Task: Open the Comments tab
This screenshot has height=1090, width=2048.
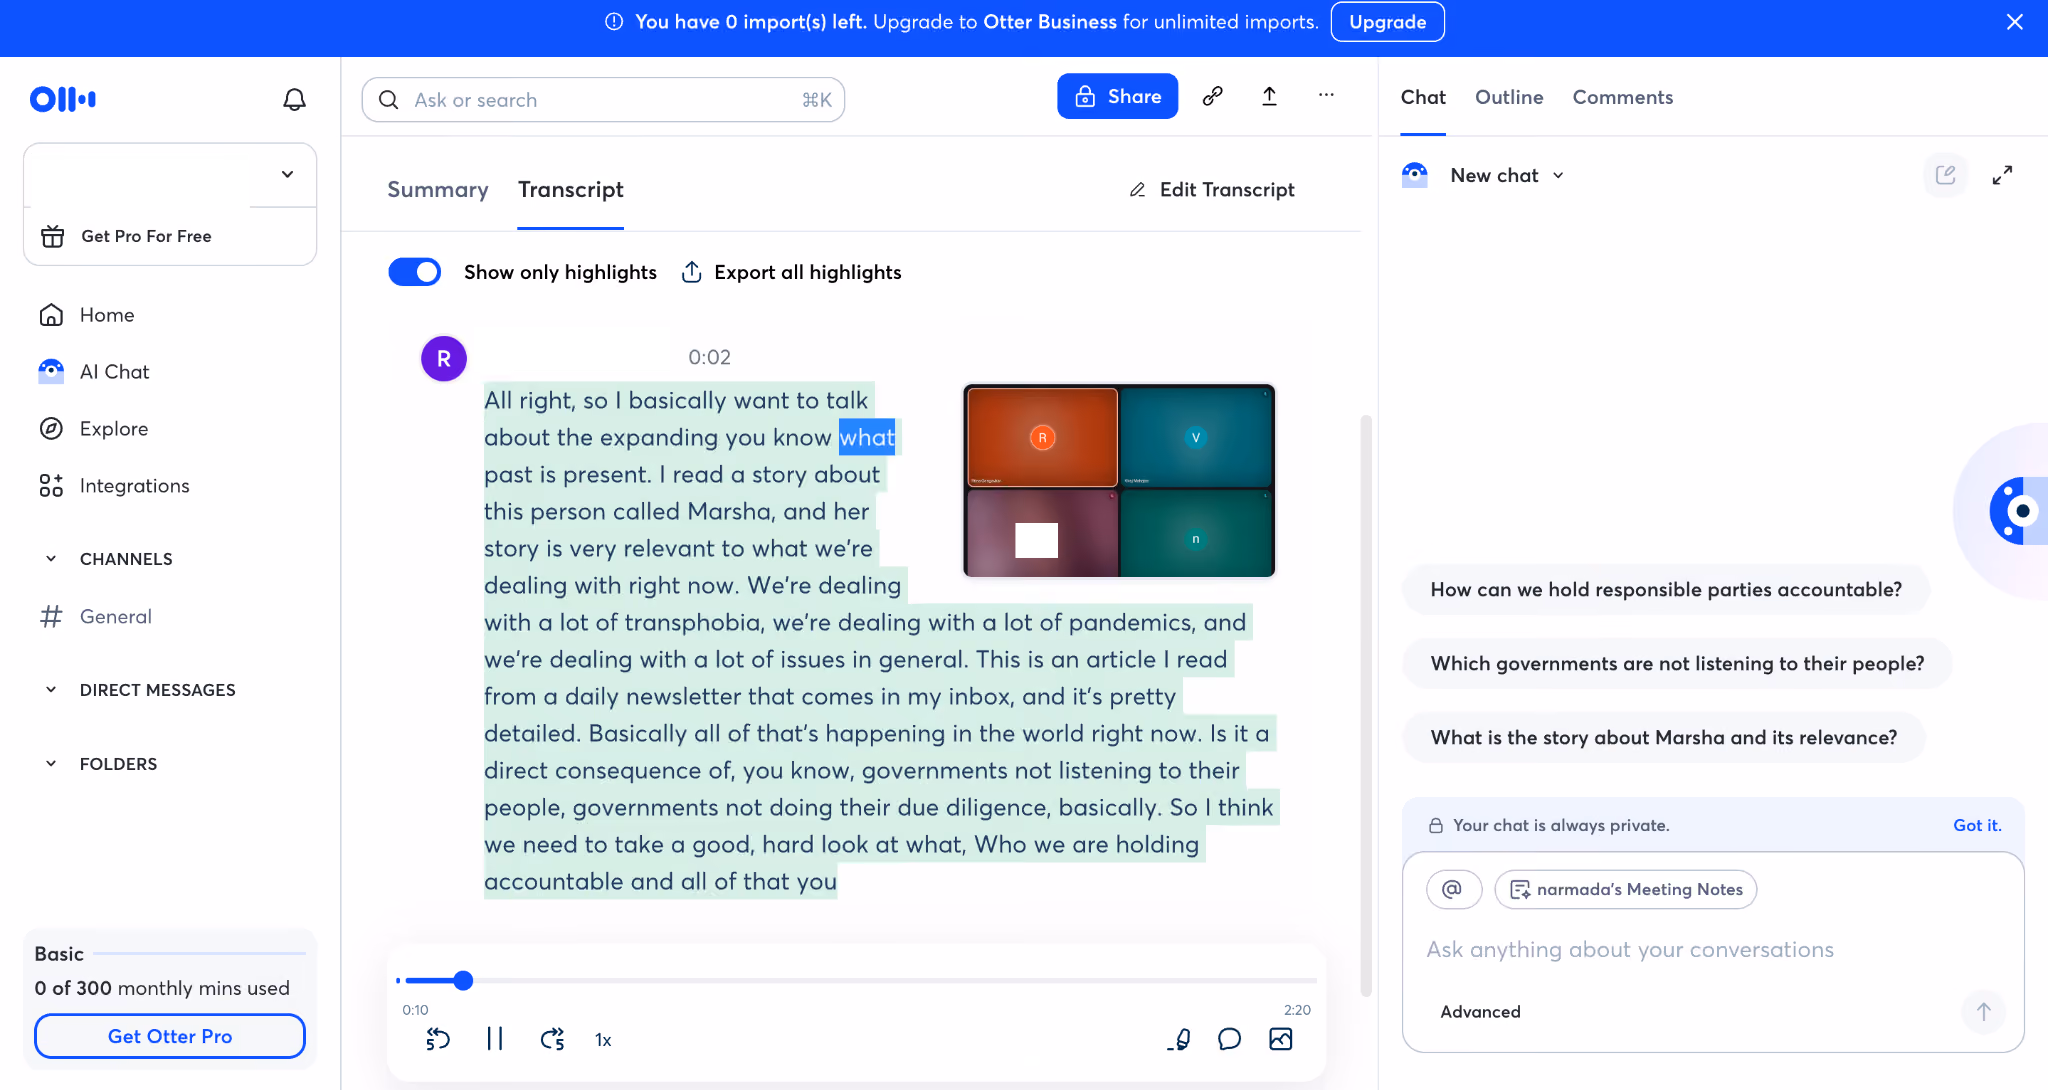Action: [x=1622, y=97]
